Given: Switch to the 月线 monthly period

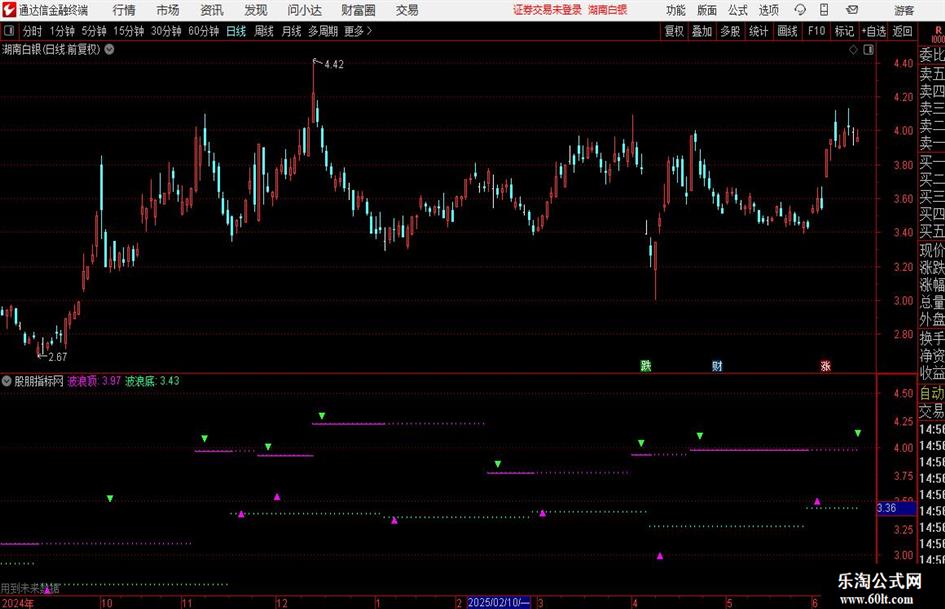Looking at the screenshot, I should click(x=291, y=31).
